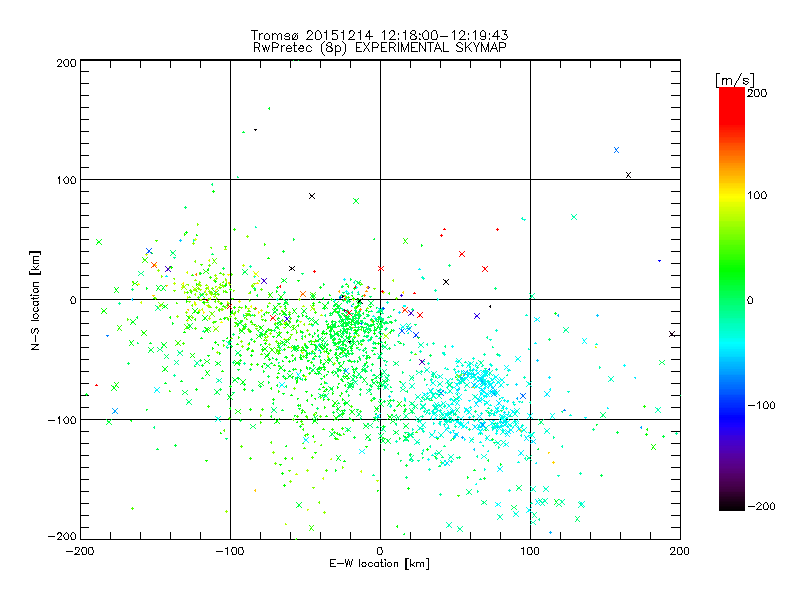800x600 pixels.
Task: Click the black X marker near E-W 45, N-S 15
Action: (446, 282)
